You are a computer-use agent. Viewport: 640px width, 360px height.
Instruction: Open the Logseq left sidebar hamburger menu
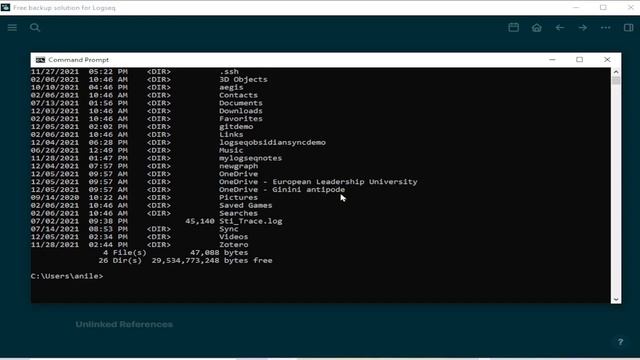tap(12, 27)
